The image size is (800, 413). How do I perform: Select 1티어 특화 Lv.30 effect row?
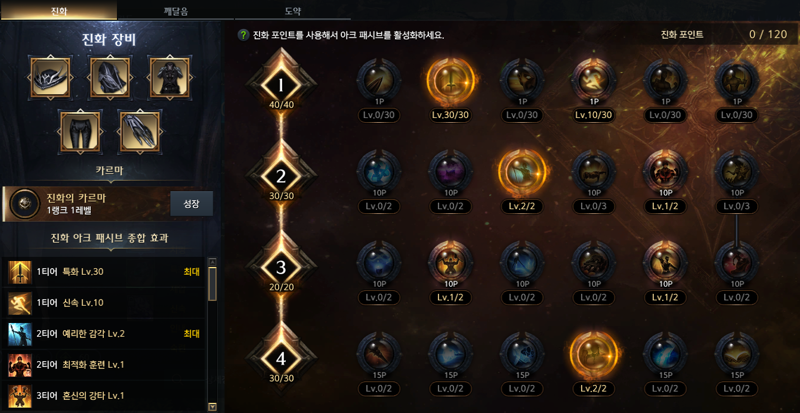(x=104, y=272)
